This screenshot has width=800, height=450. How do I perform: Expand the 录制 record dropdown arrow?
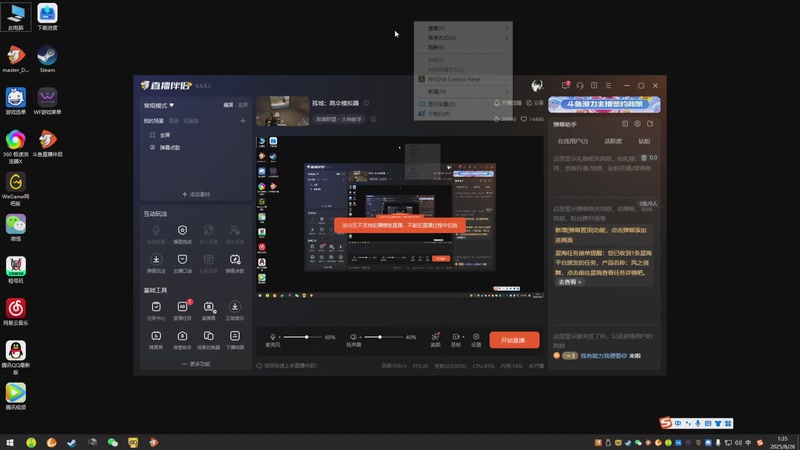[463, 337]
